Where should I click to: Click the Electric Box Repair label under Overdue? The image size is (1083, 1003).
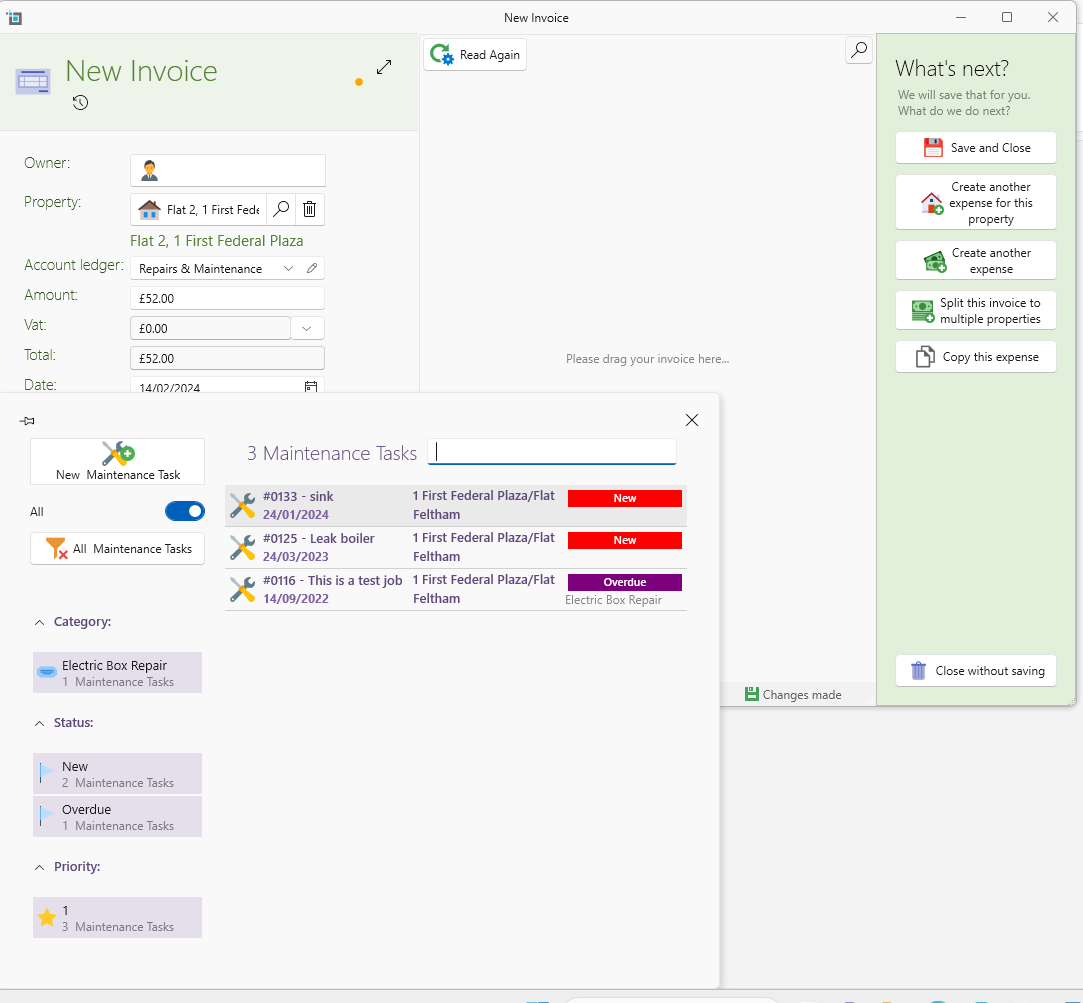click(x=613, y=600)
